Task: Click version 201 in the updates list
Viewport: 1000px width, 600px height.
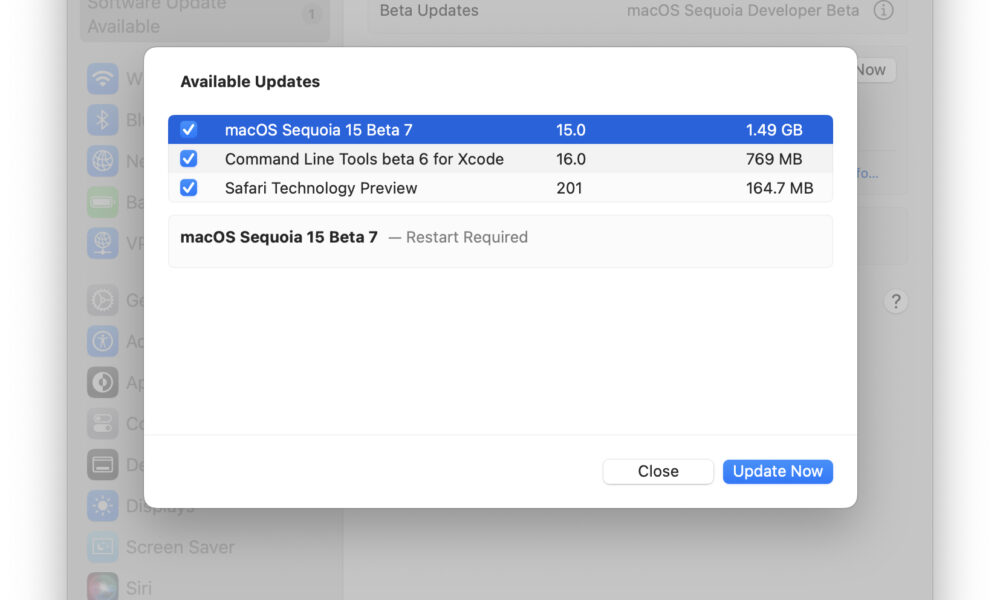Action: [569, 188]
